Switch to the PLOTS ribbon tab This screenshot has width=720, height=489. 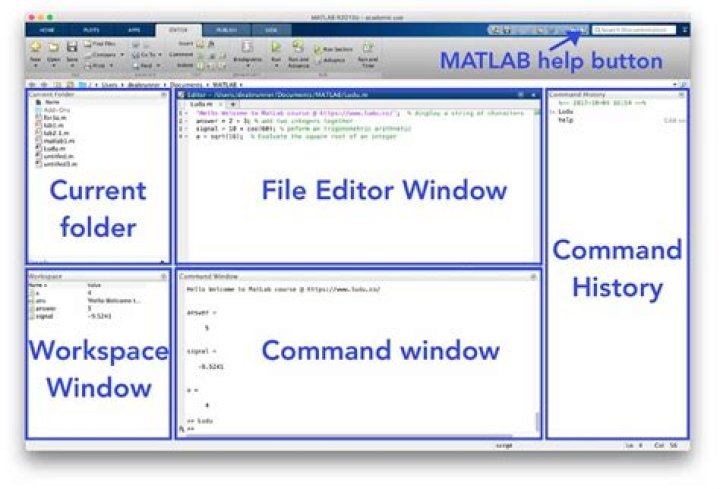[91, 30]
